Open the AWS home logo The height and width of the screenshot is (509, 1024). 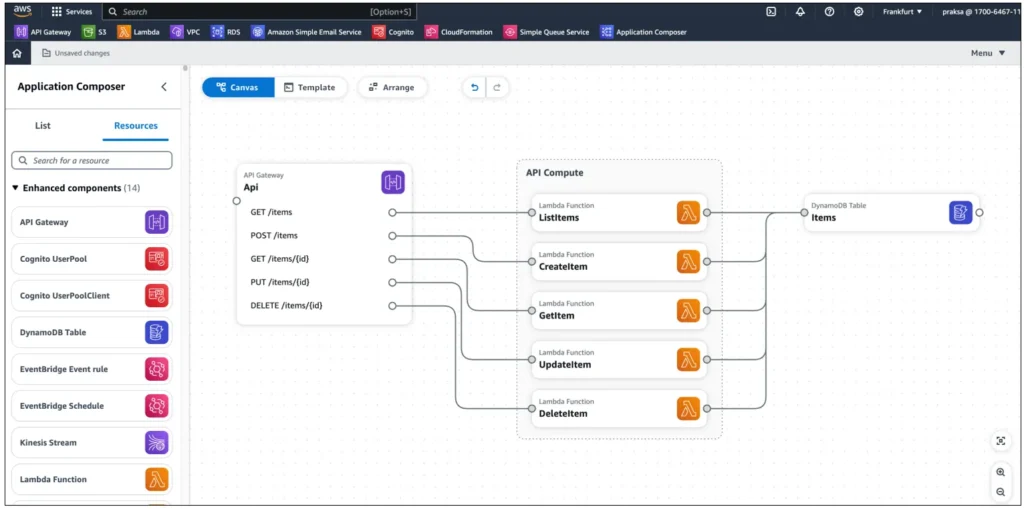(23, 12)
